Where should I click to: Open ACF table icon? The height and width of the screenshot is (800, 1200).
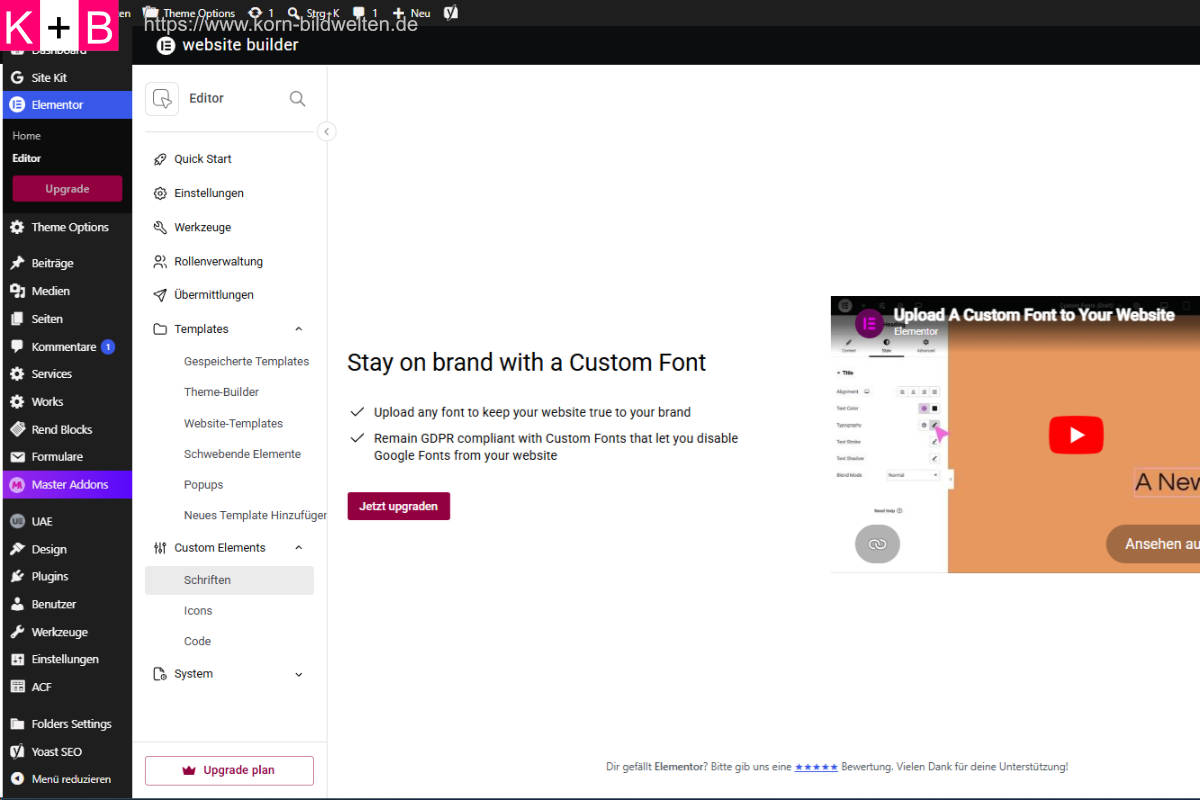click(x=16, y=687)
